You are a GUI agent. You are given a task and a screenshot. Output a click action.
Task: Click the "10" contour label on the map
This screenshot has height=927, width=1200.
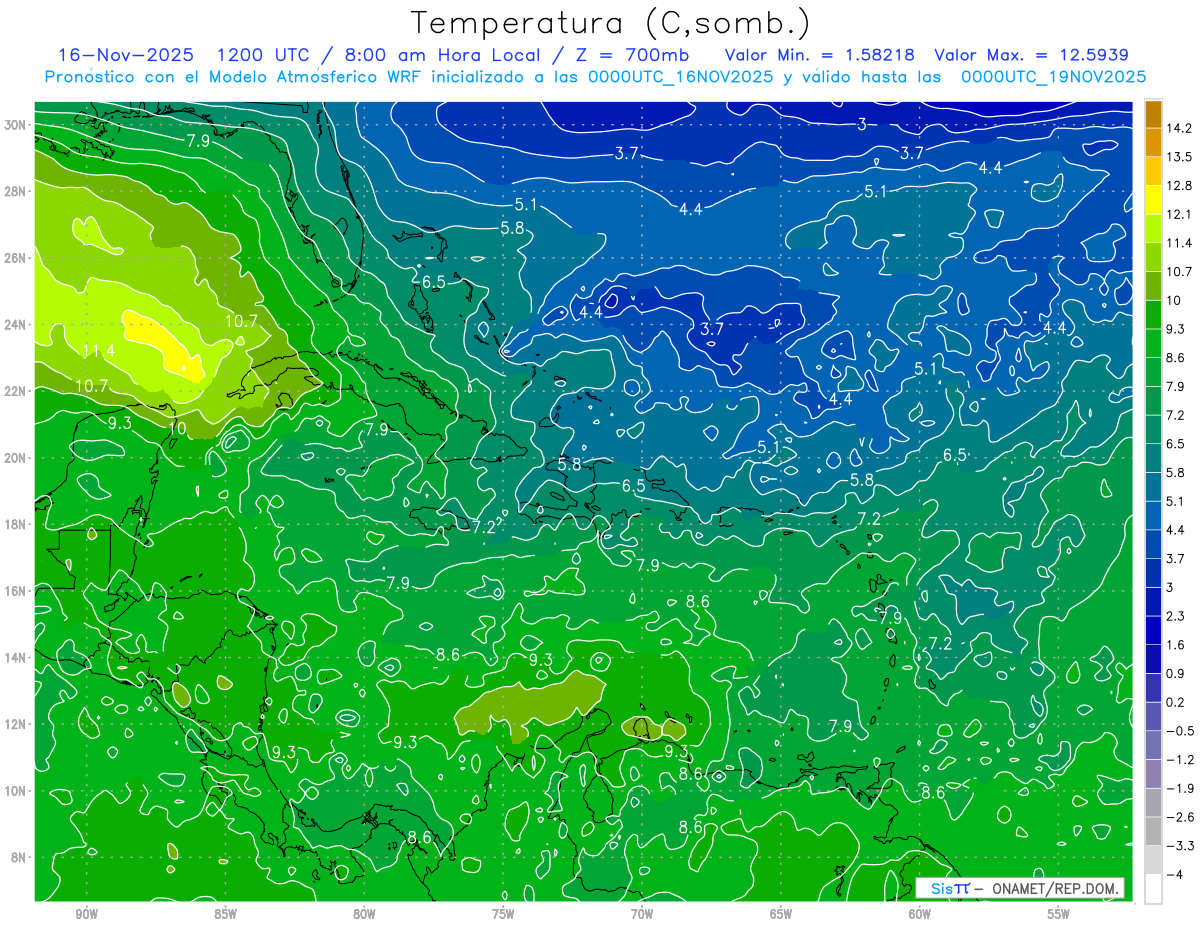(177, 428)
